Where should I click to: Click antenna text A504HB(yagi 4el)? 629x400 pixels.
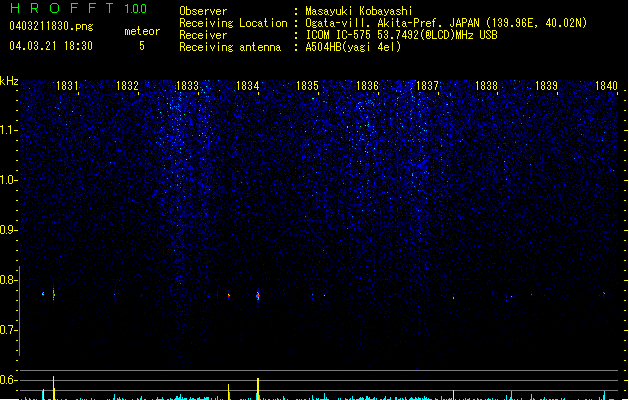pos(353,47)
